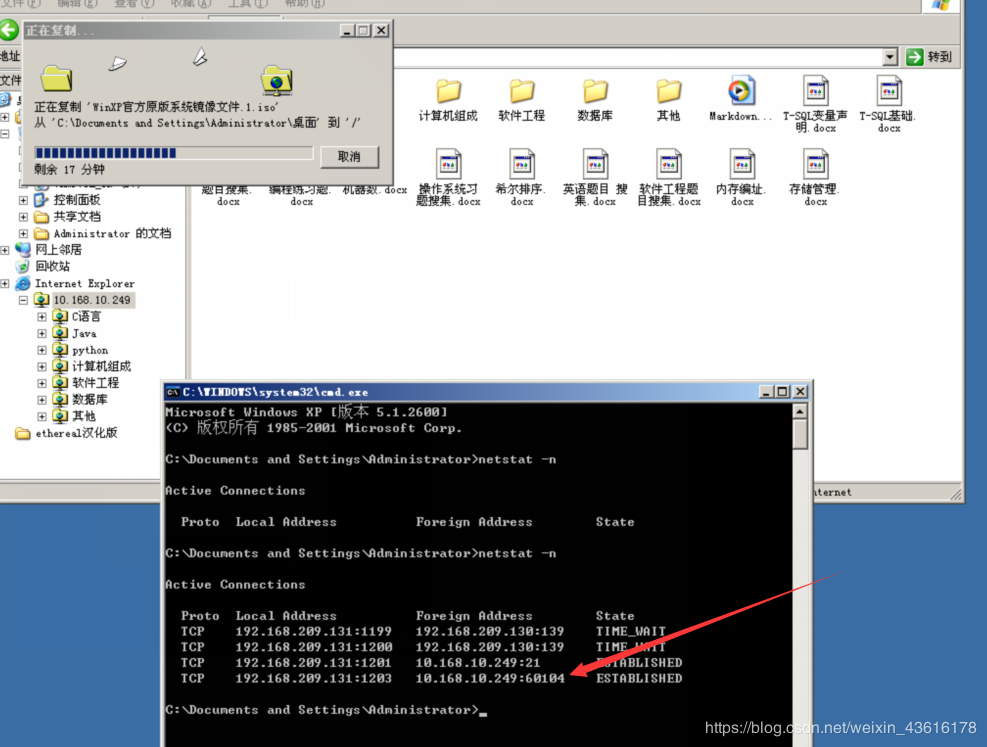Minimize the 正在复制 dialog
This screenshot has width=987, height=747.
[x=347, y=30]
